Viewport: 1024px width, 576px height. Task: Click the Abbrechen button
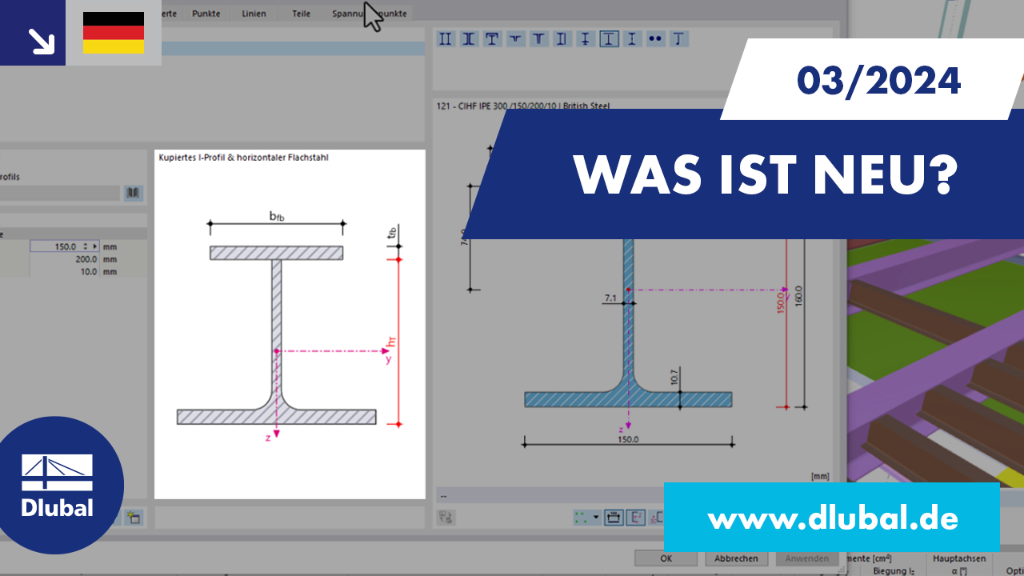tap(736, 558)
